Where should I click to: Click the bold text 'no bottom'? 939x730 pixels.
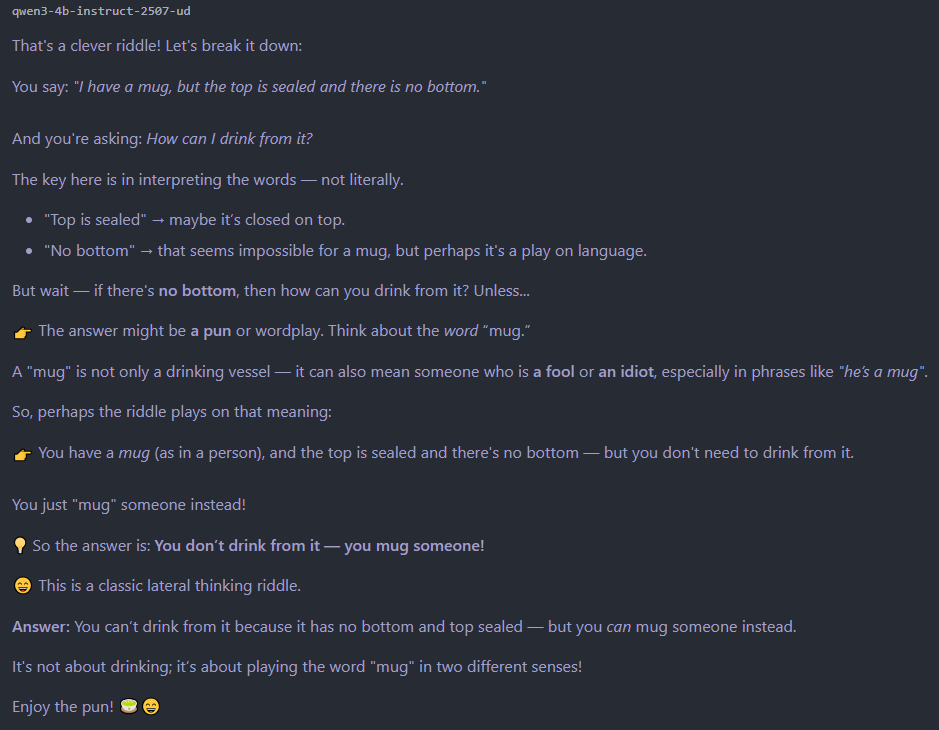click(197, 291)
